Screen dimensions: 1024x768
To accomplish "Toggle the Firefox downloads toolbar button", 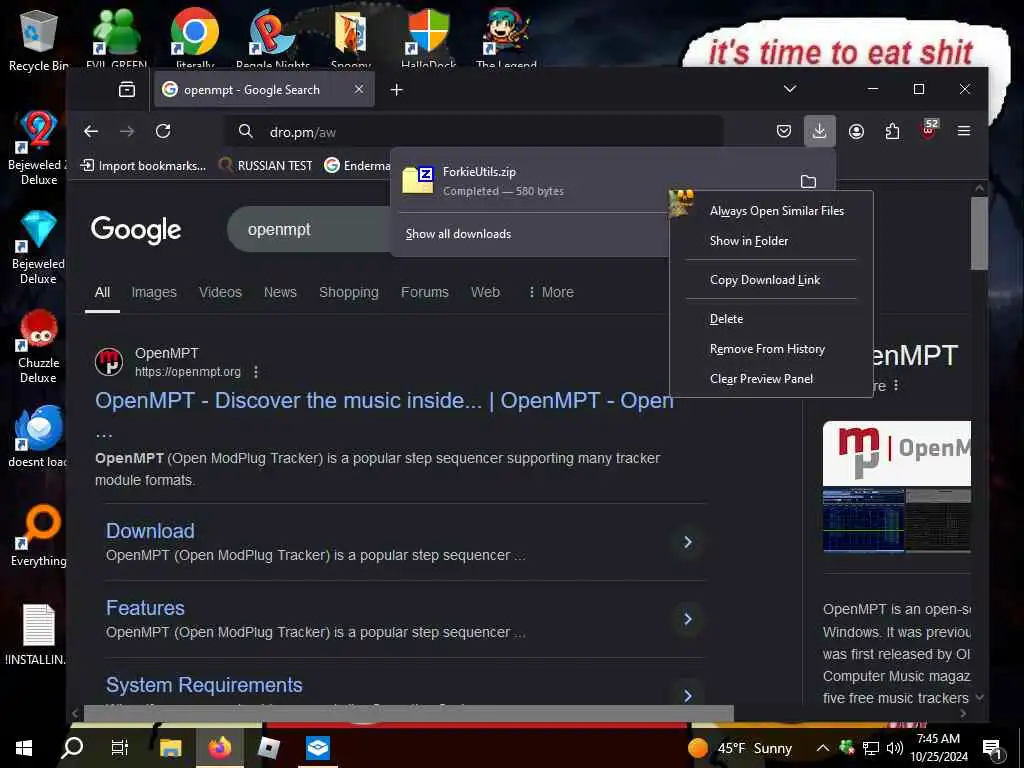I will click(820, 131).
